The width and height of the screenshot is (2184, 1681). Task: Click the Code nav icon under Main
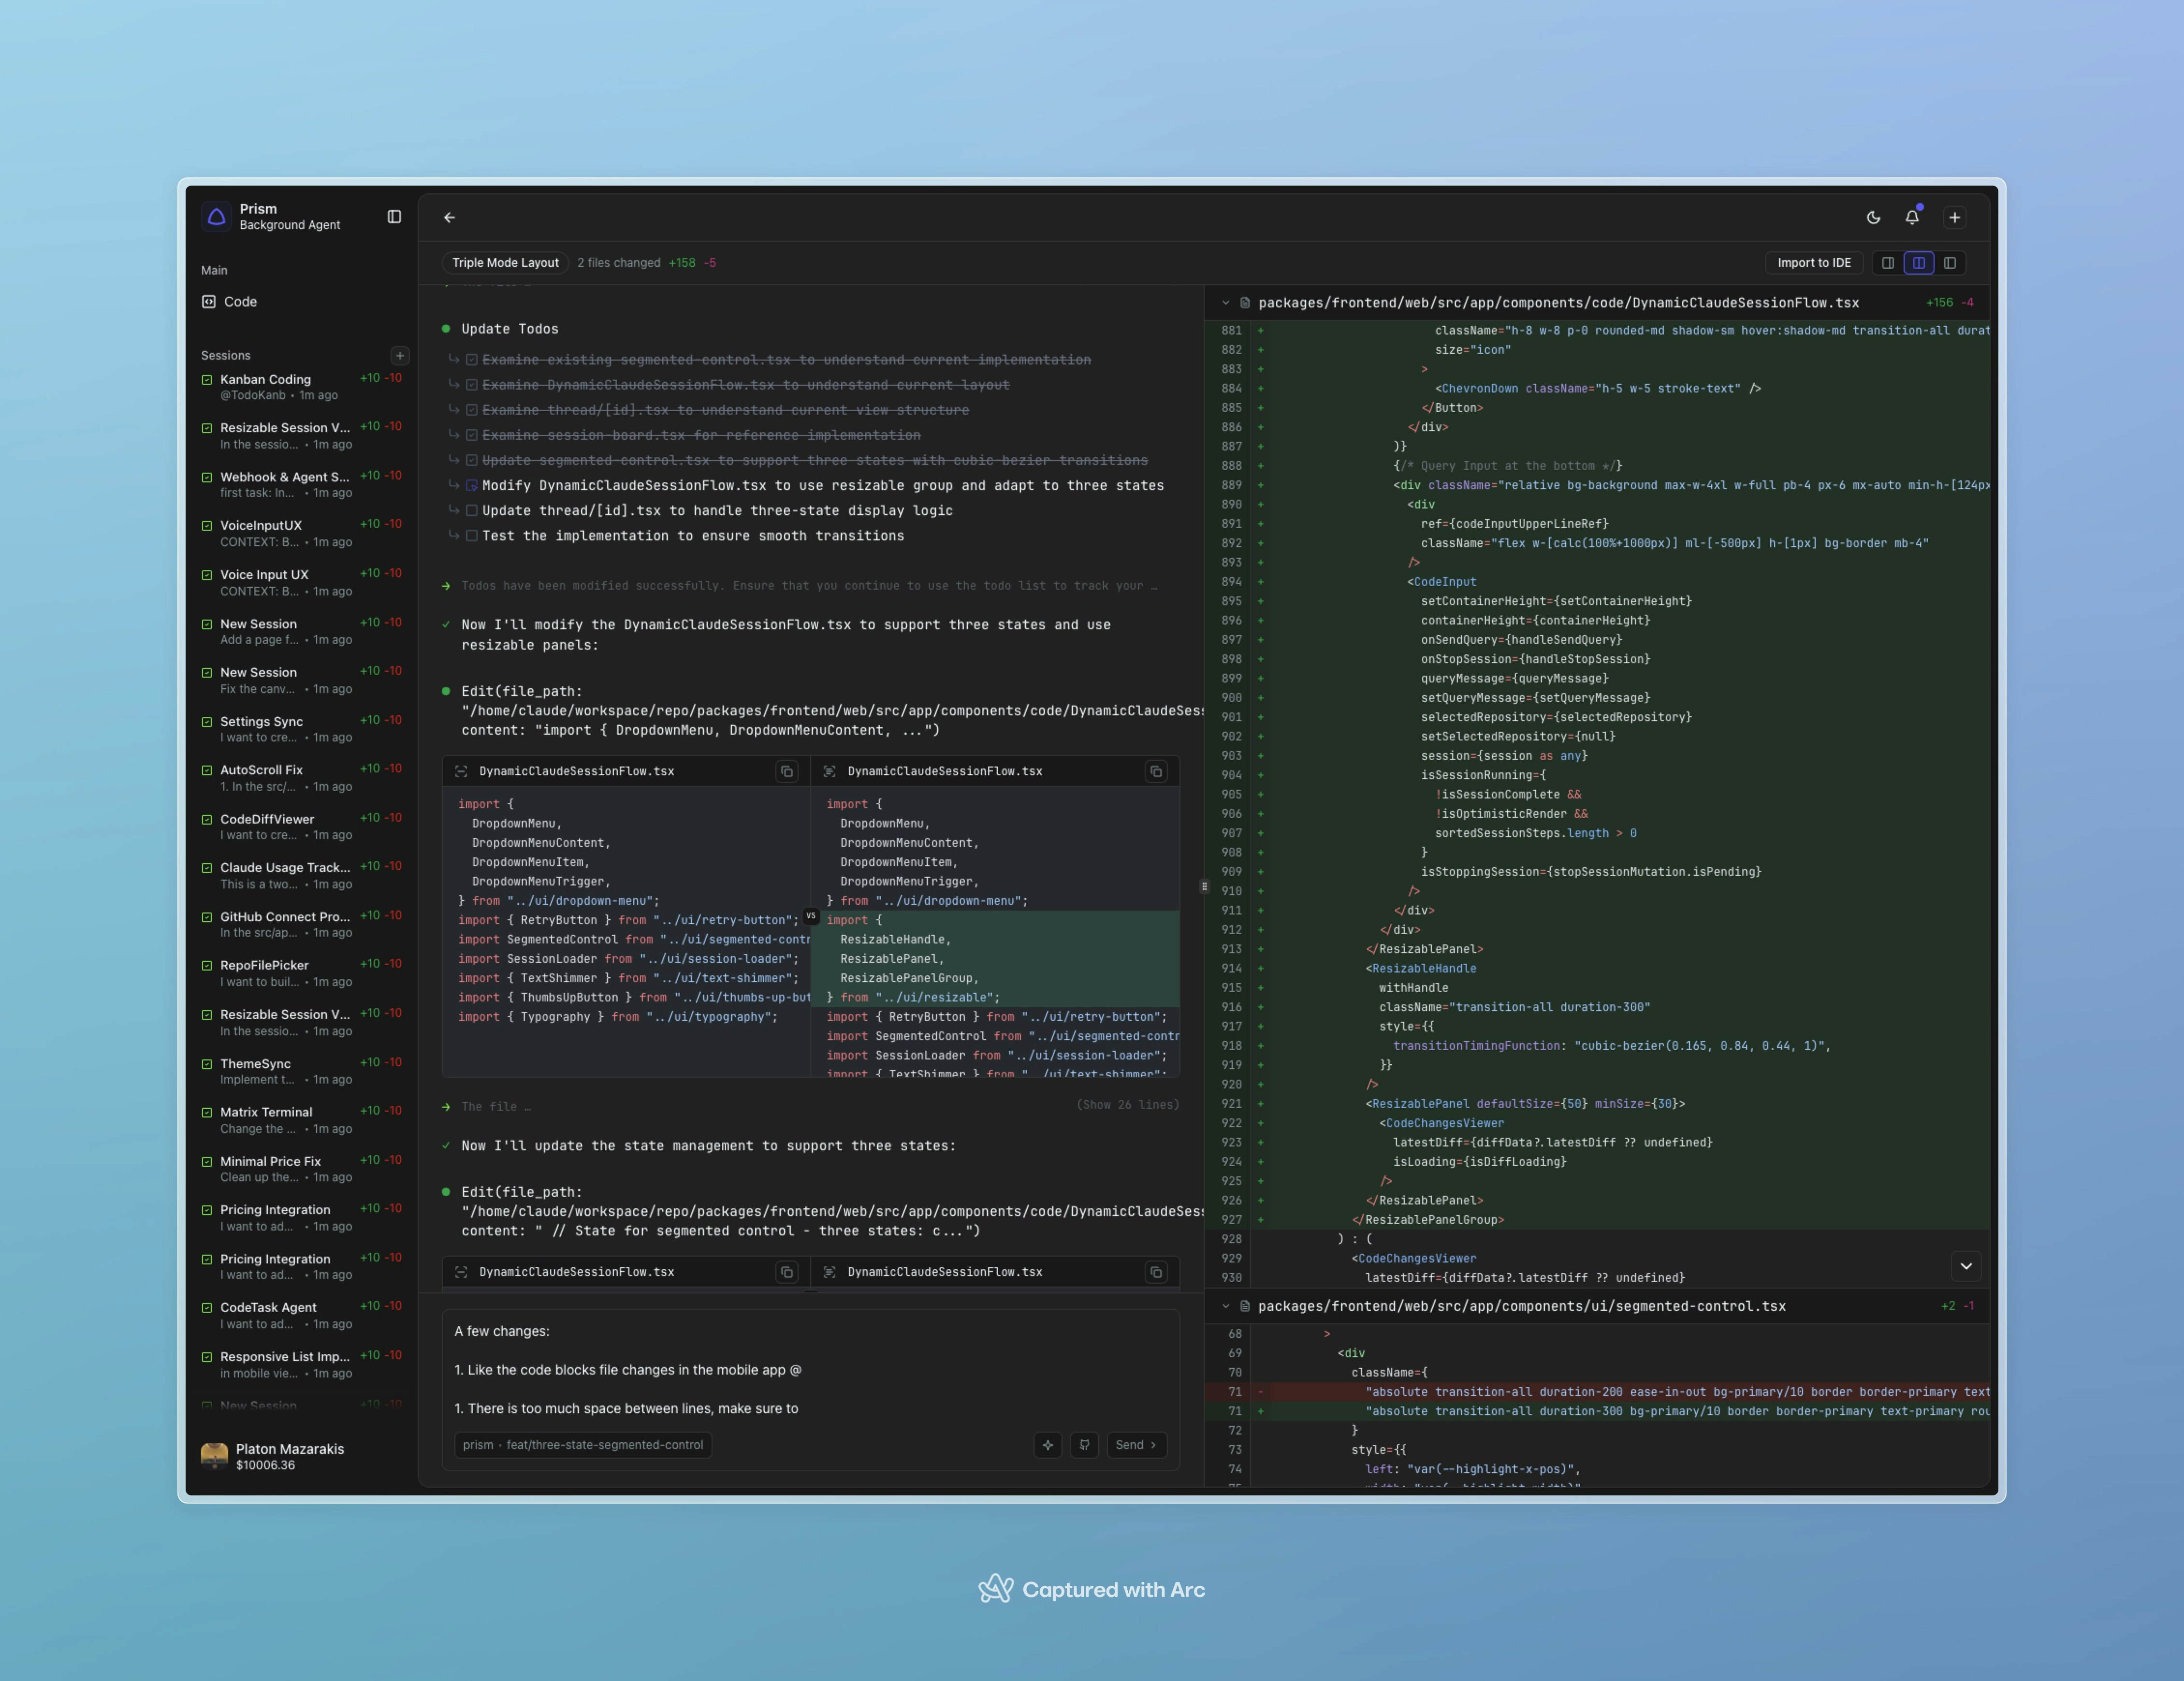point(209,301)
